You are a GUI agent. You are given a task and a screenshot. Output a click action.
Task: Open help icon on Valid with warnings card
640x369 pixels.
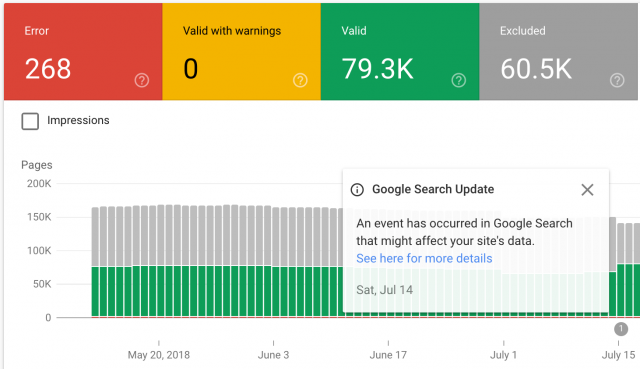[300, 80]
